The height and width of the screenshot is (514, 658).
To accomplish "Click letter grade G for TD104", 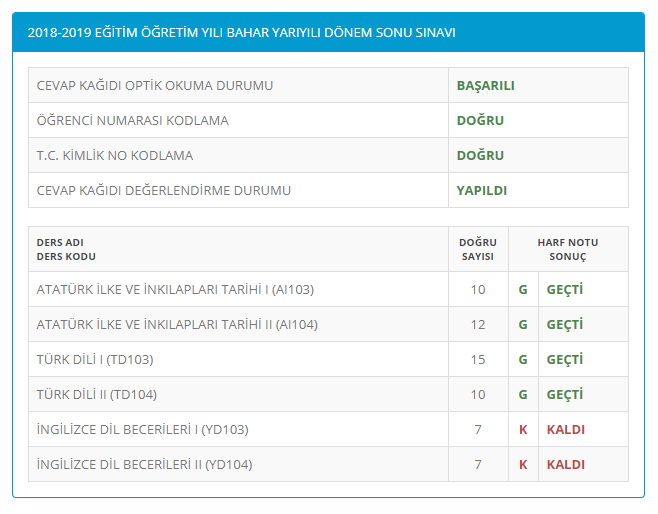I will (523, 394).
